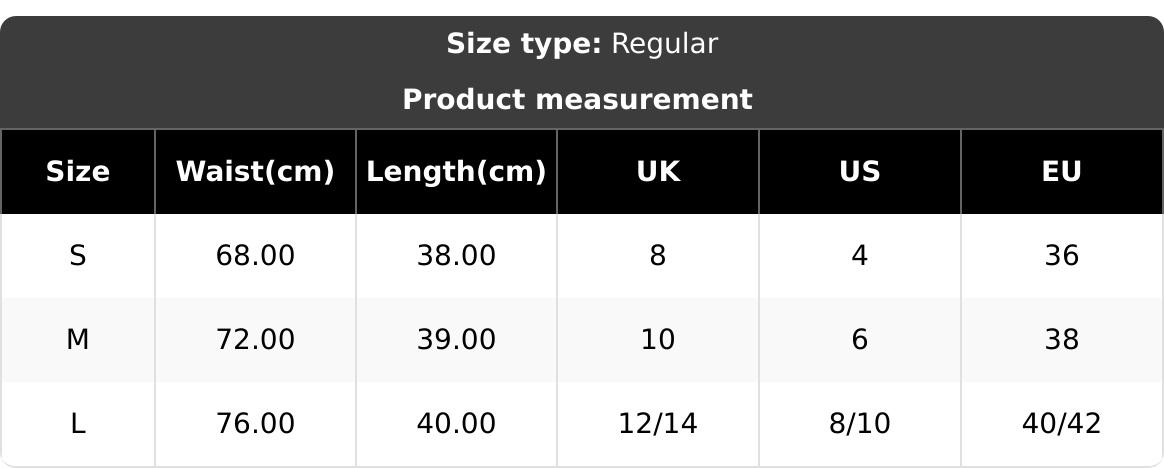The height and width of the screenshot is (468, 1164).
Task: Select the M size row label
Action: click(x=78, y=340)
